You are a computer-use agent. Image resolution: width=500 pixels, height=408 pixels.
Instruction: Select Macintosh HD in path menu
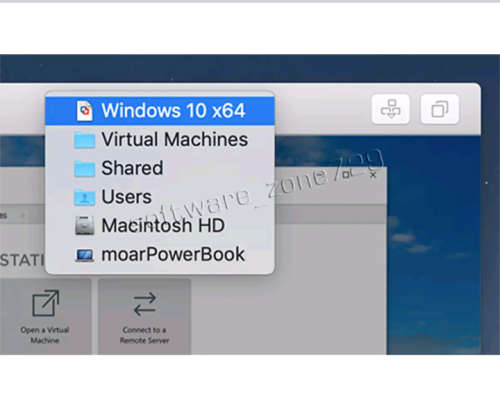tap(160, 225)
